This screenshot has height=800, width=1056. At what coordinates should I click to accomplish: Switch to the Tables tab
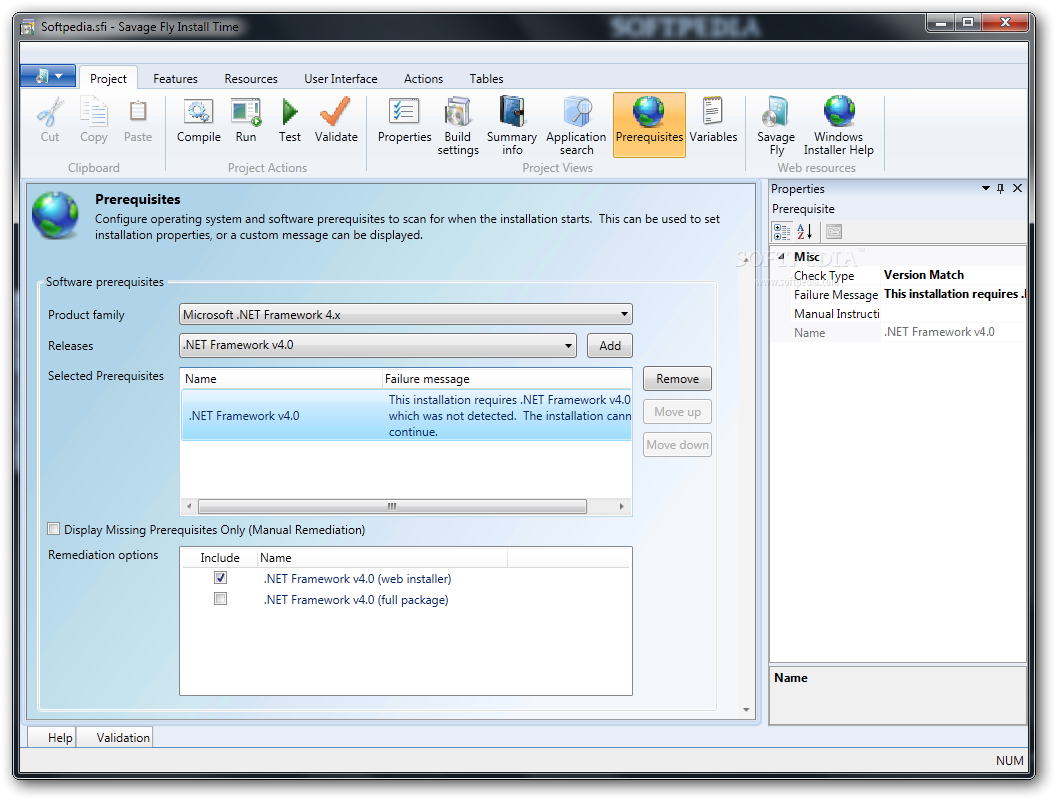pos(486,79)
